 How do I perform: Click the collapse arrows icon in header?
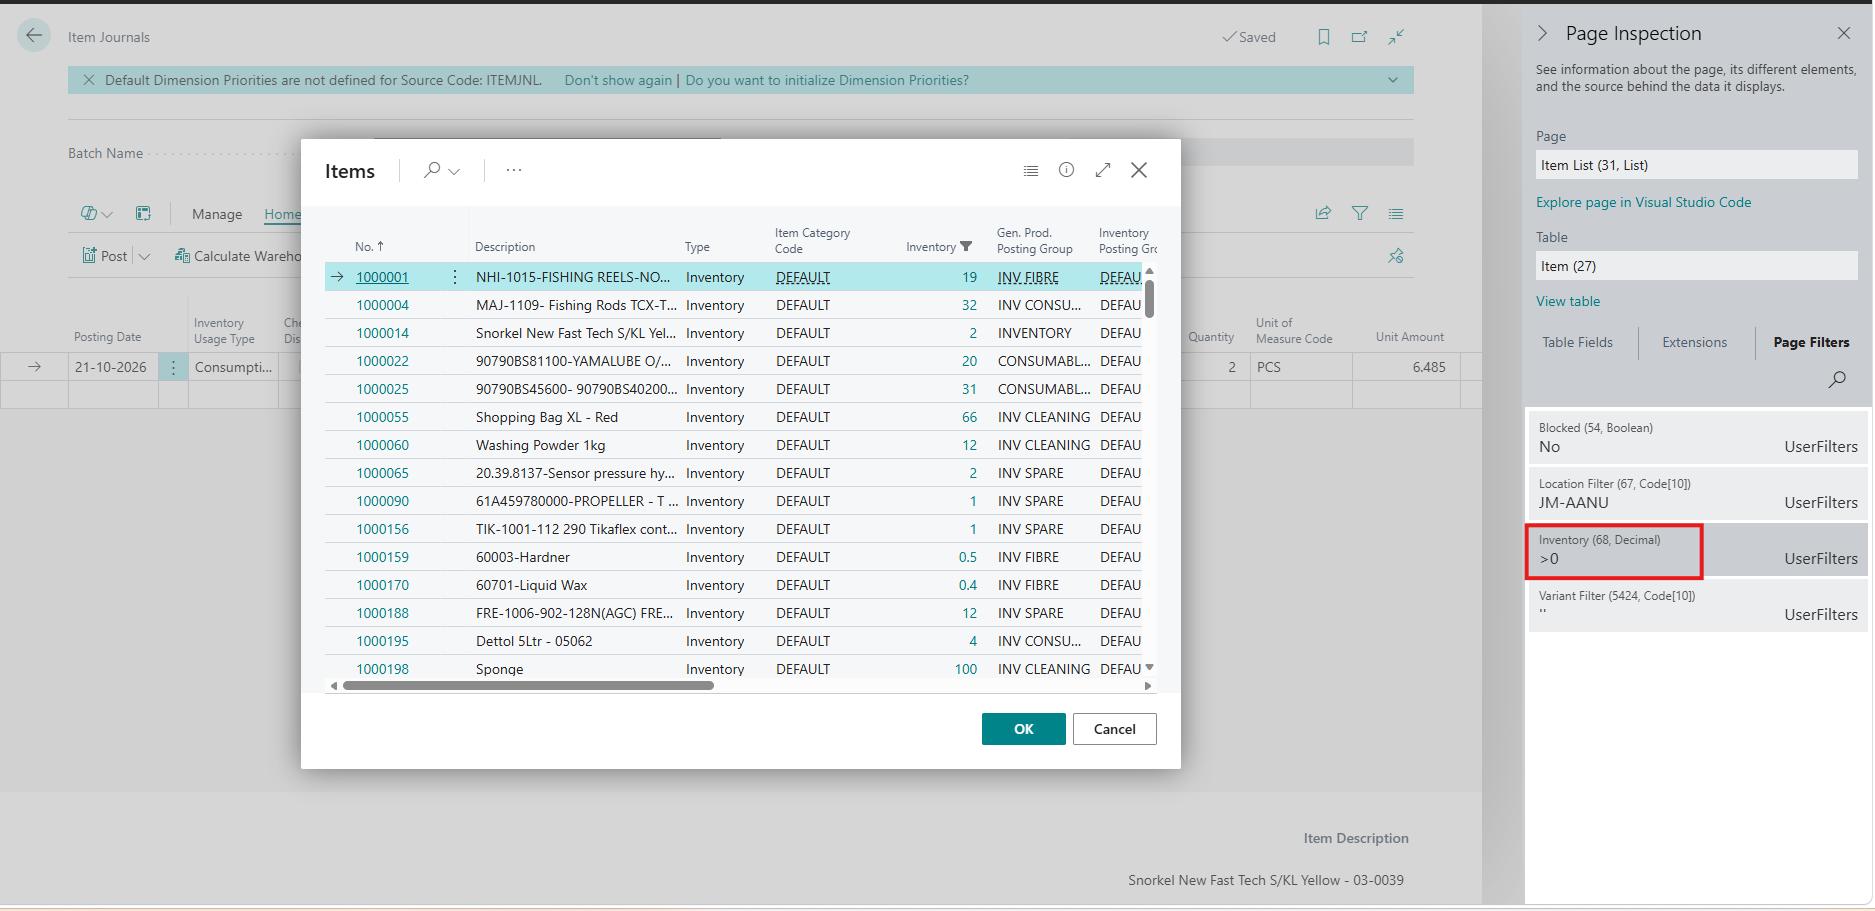[x=1396, y=37]
